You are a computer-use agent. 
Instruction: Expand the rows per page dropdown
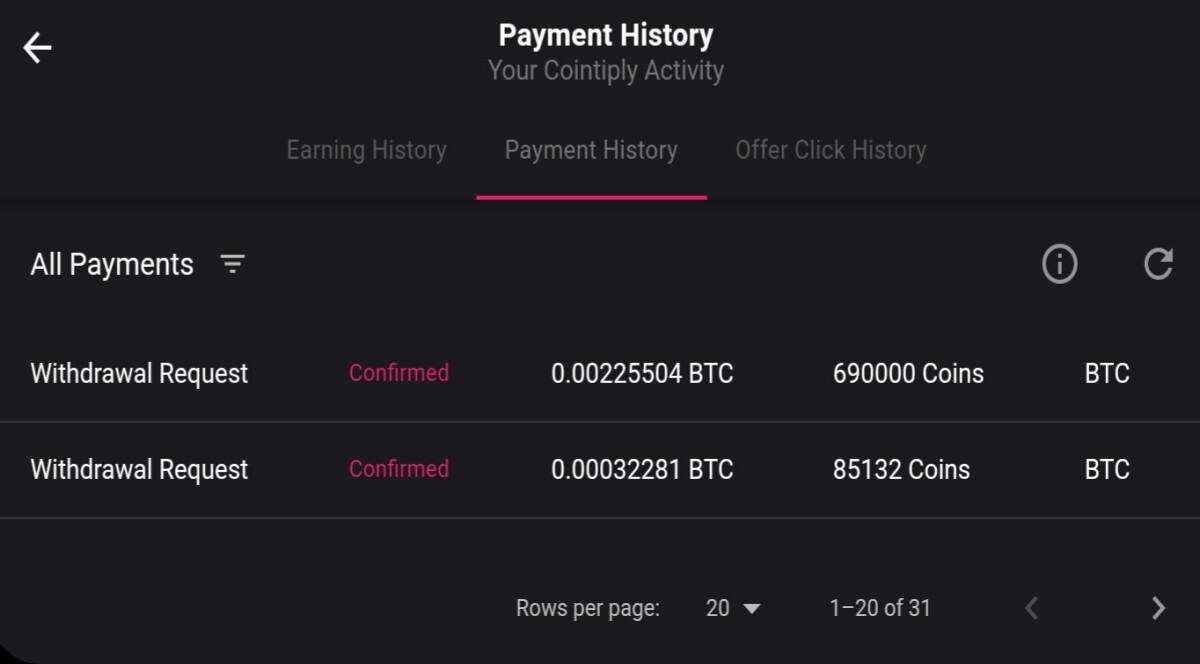pos(734,607)
